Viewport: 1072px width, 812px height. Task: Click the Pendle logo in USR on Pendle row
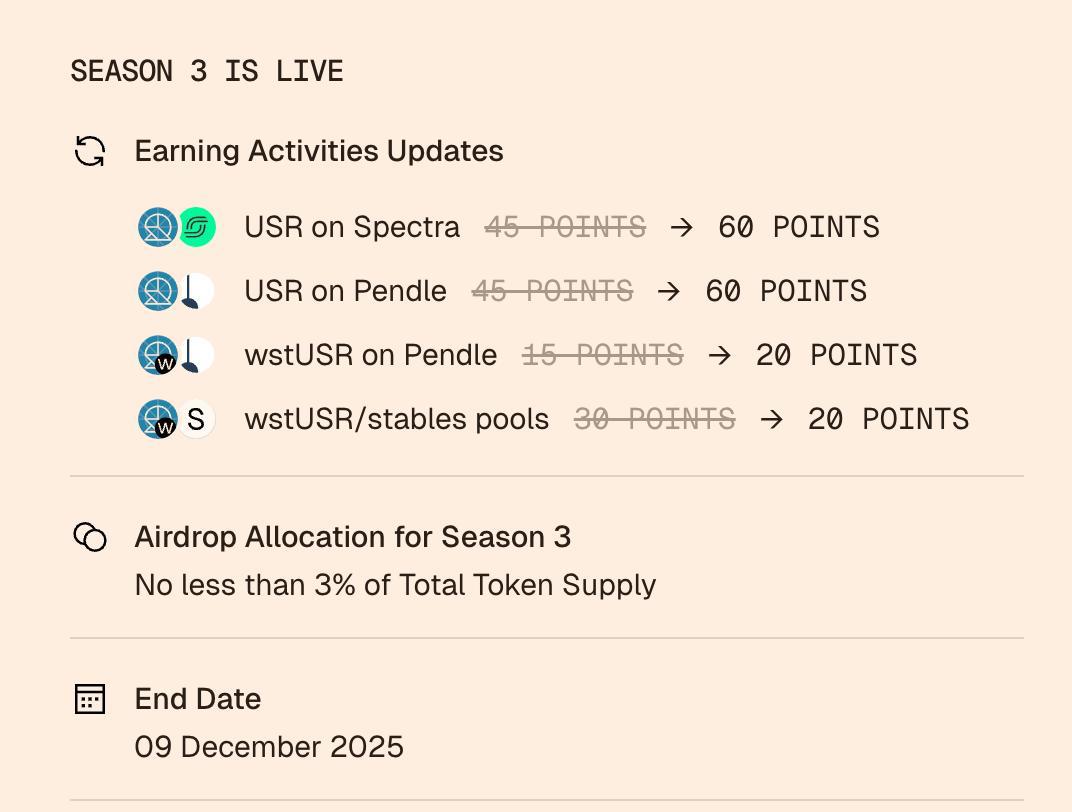click(x=197, y=291)
